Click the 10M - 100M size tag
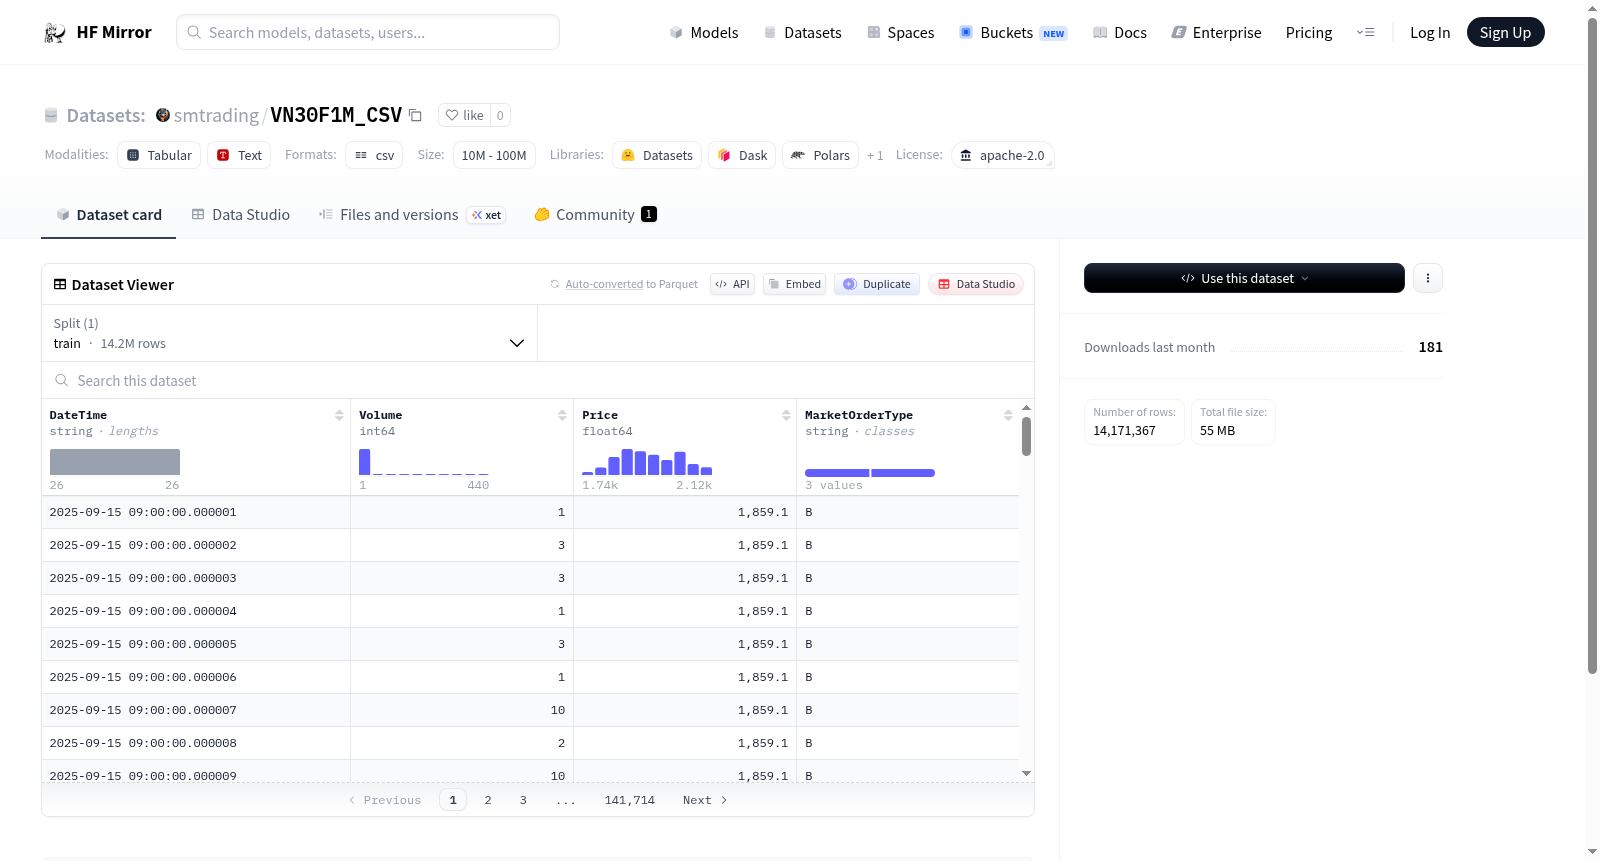 point(494,155)
